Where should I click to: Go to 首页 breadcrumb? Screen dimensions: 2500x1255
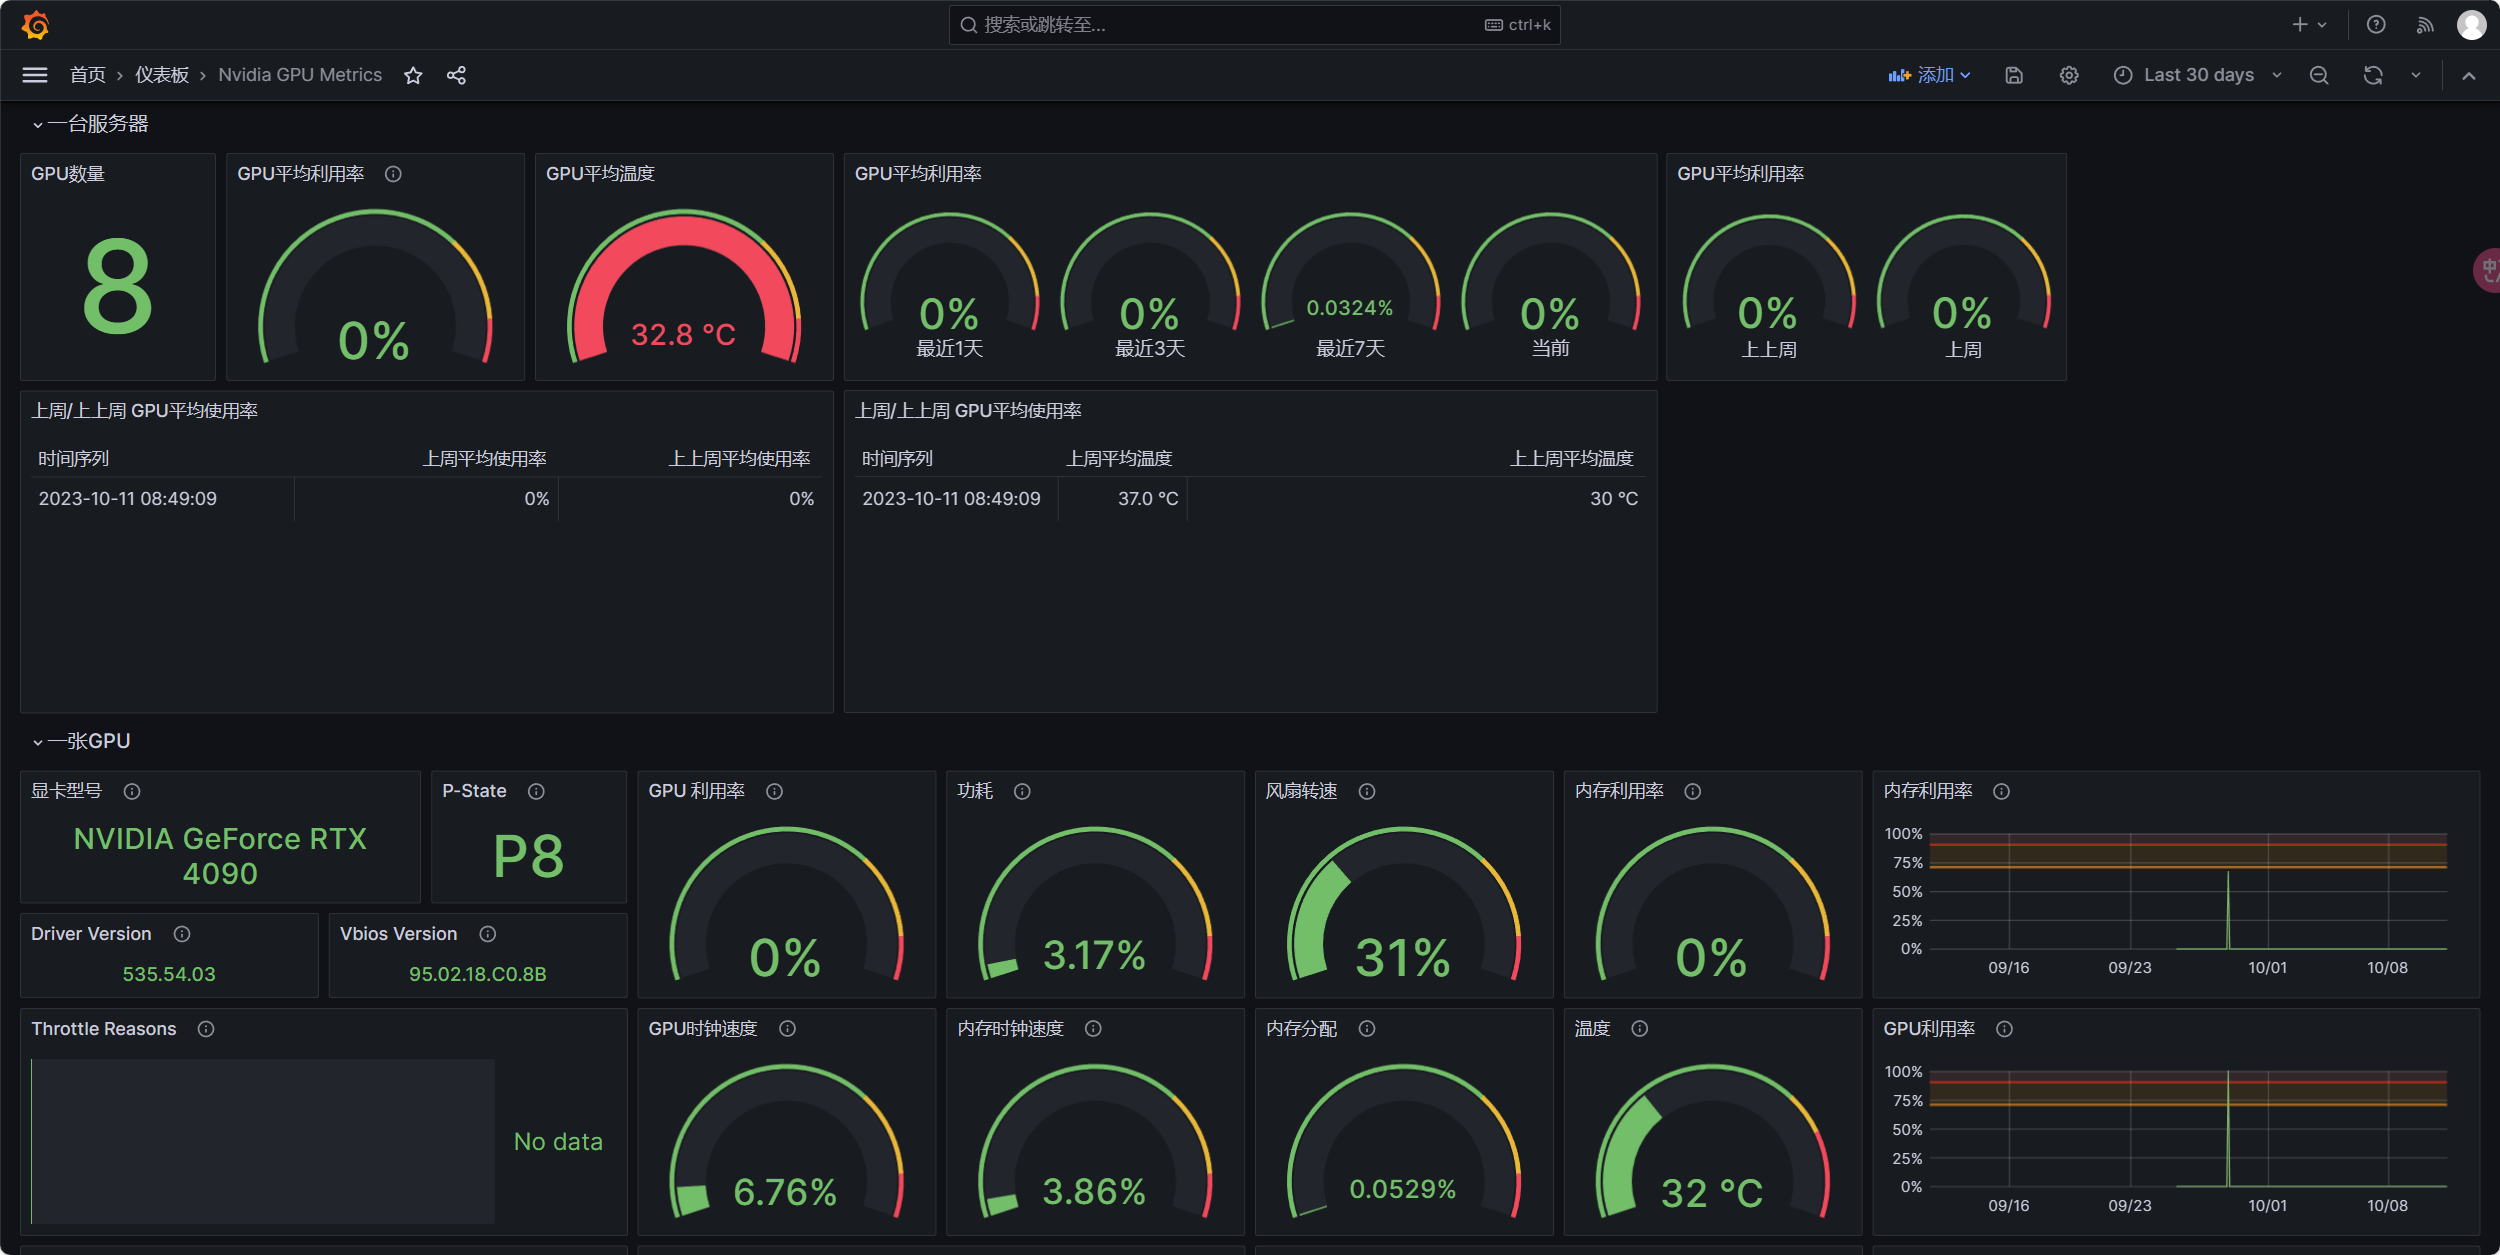point(88,75)
